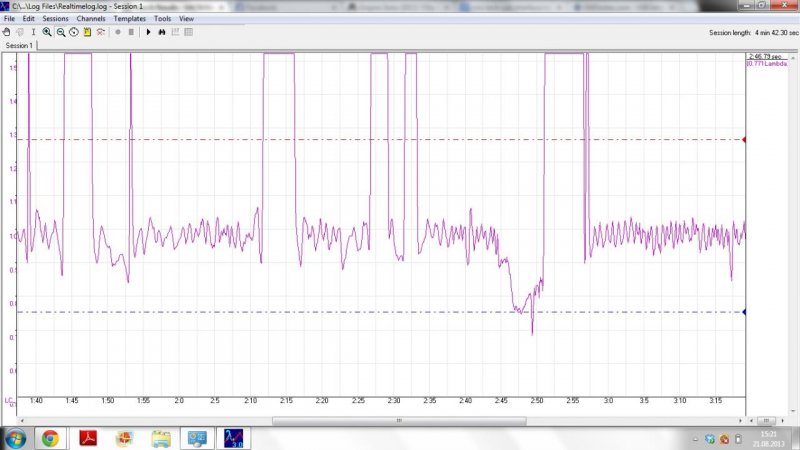800x450 pixels.
Task: Click the binoculars find icon
Action: click(x=162, y=32)
